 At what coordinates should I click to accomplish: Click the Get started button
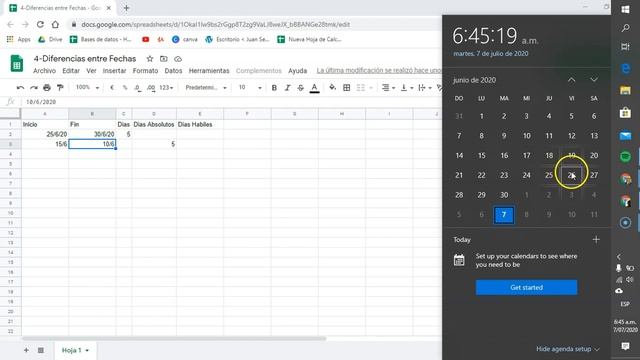527,287
